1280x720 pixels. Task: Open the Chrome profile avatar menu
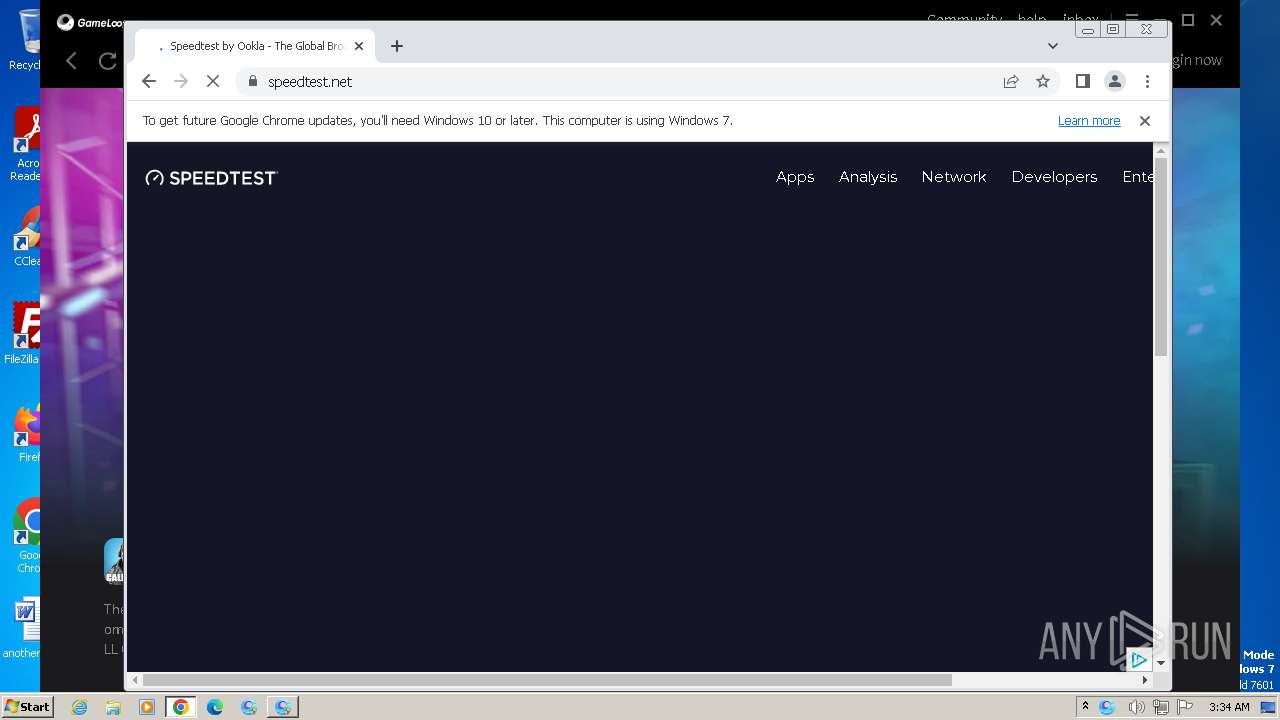coord(1115,81)
